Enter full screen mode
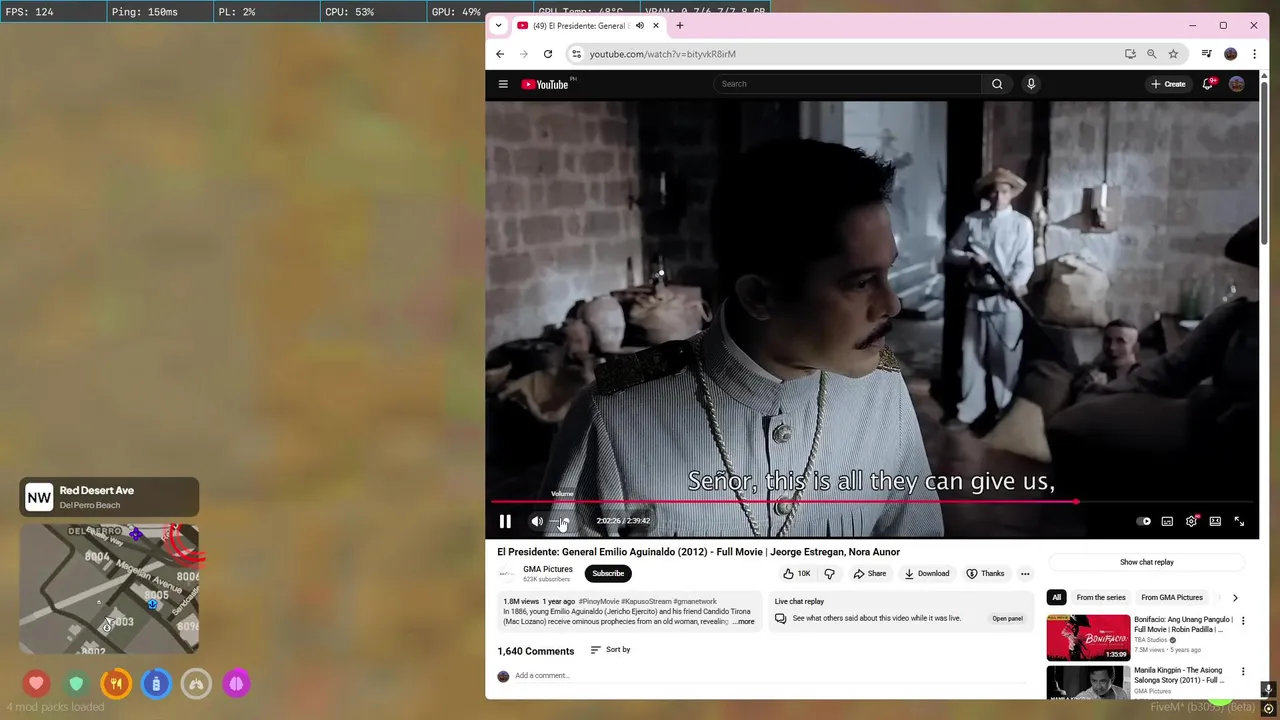 (x=1239, y=521)
